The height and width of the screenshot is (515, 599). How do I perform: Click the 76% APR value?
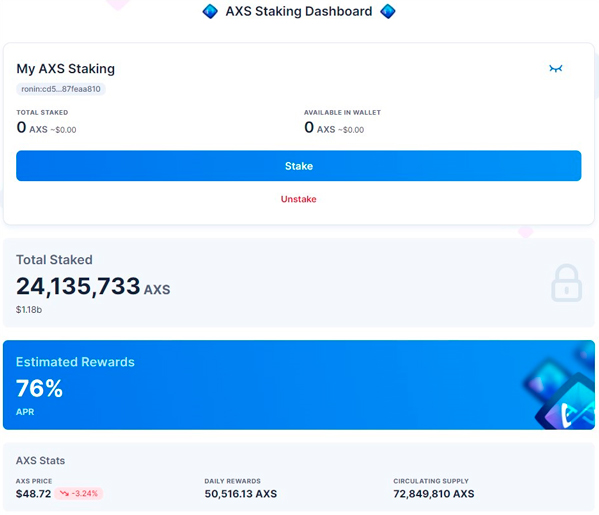pos(39,389)
